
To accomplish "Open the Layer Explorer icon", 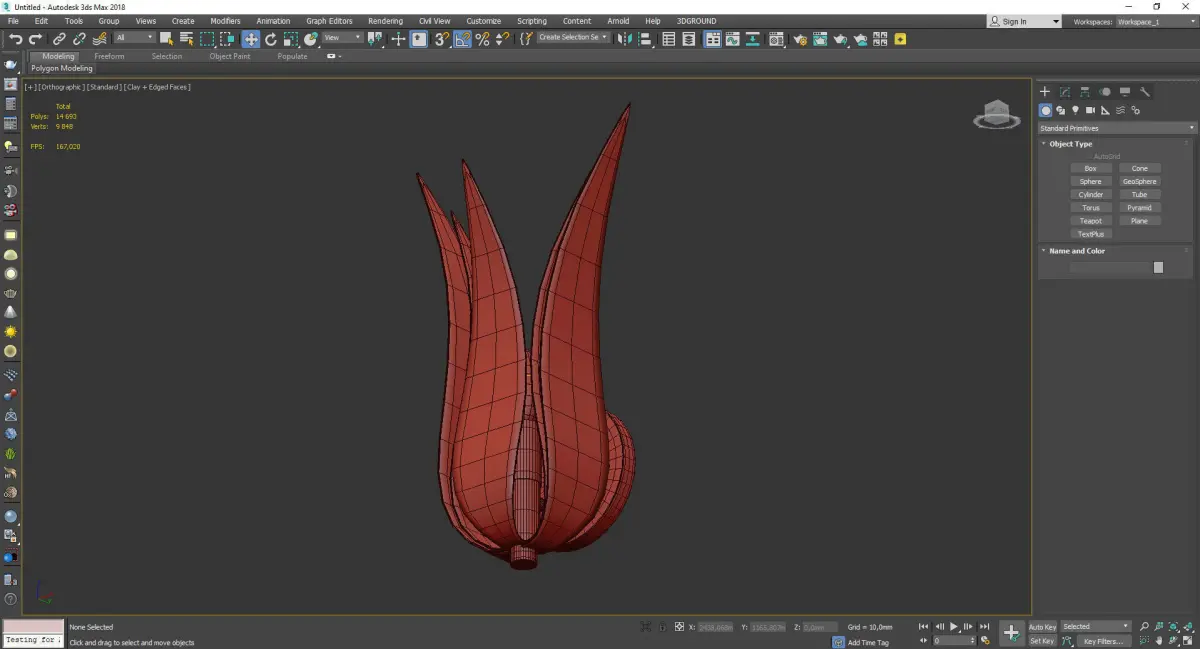I will [x=688, y=39].
